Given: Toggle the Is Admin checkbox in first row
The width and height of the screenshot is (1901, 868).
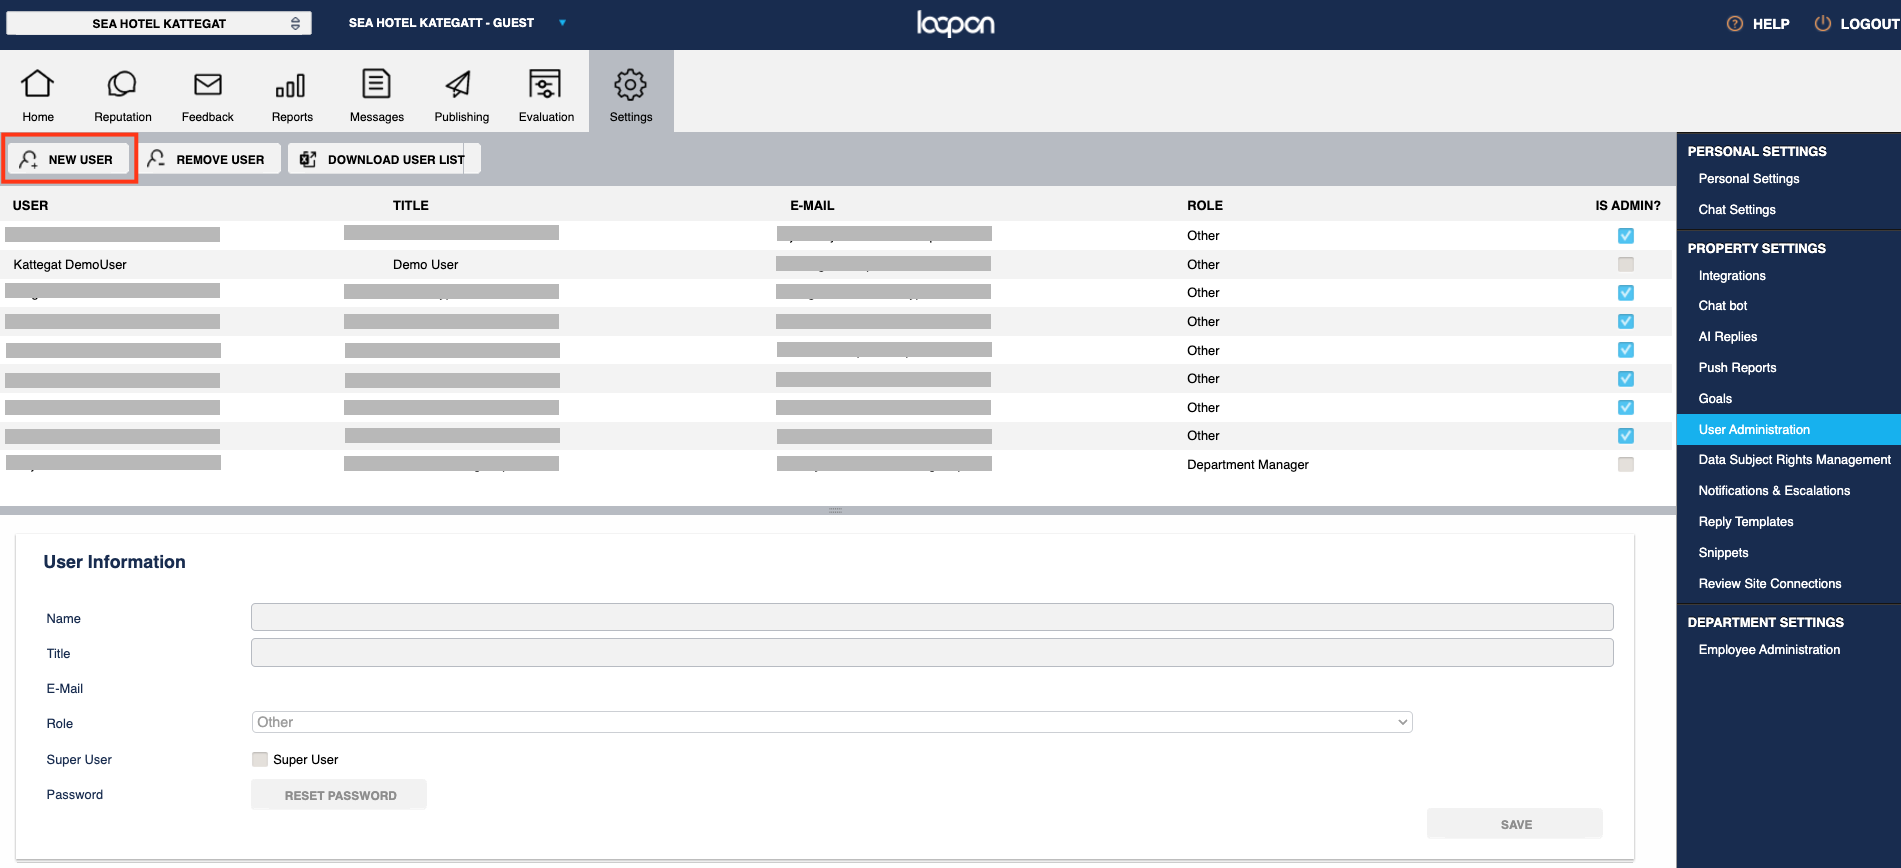Looking at the screenshot, I should point(1626,236).
